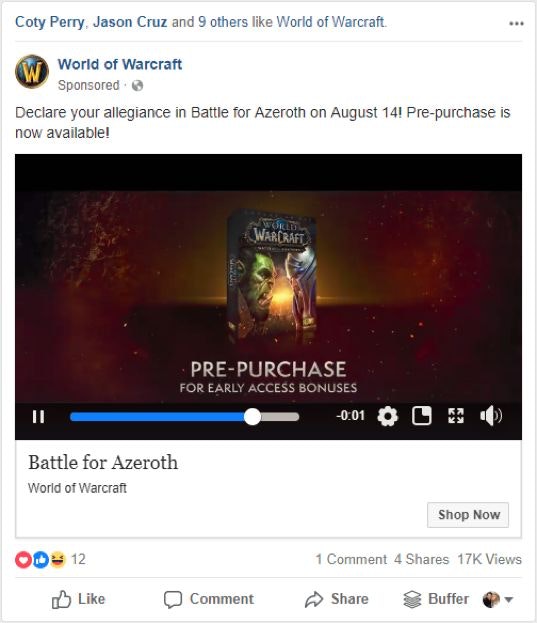The height and width of the screenshot is (623, 537).
Task: Open the Battle for Azeroth headline link
Action: coord(103,463)
